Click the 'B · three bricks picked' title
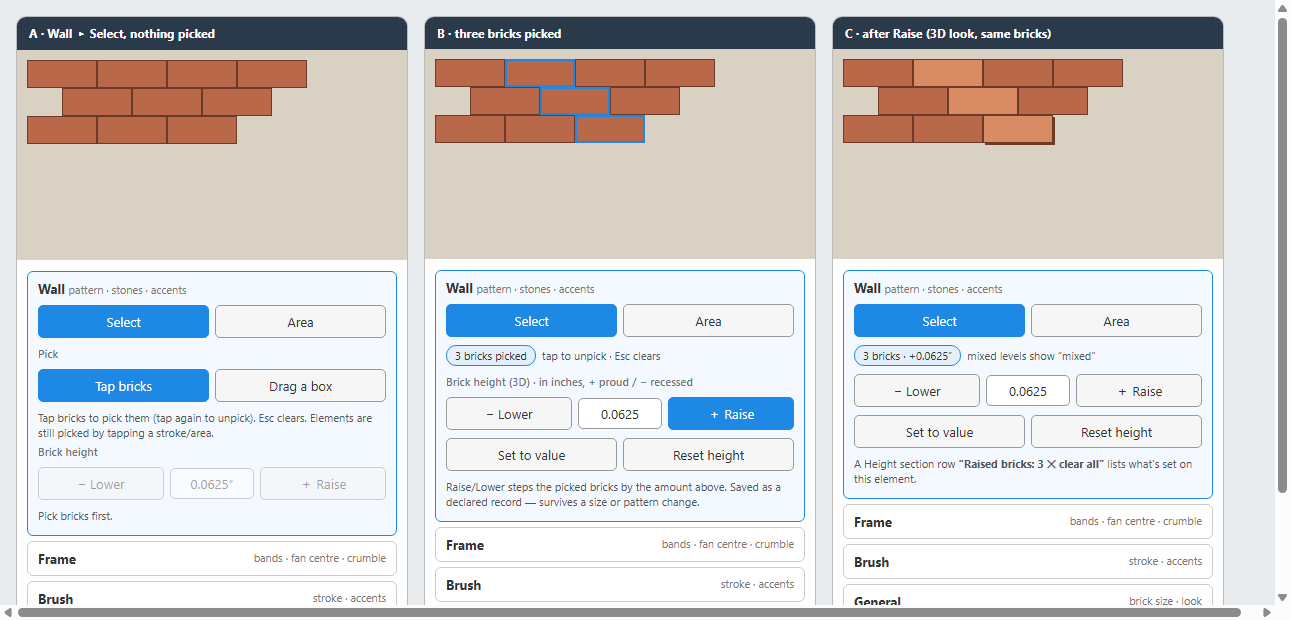 499,34
